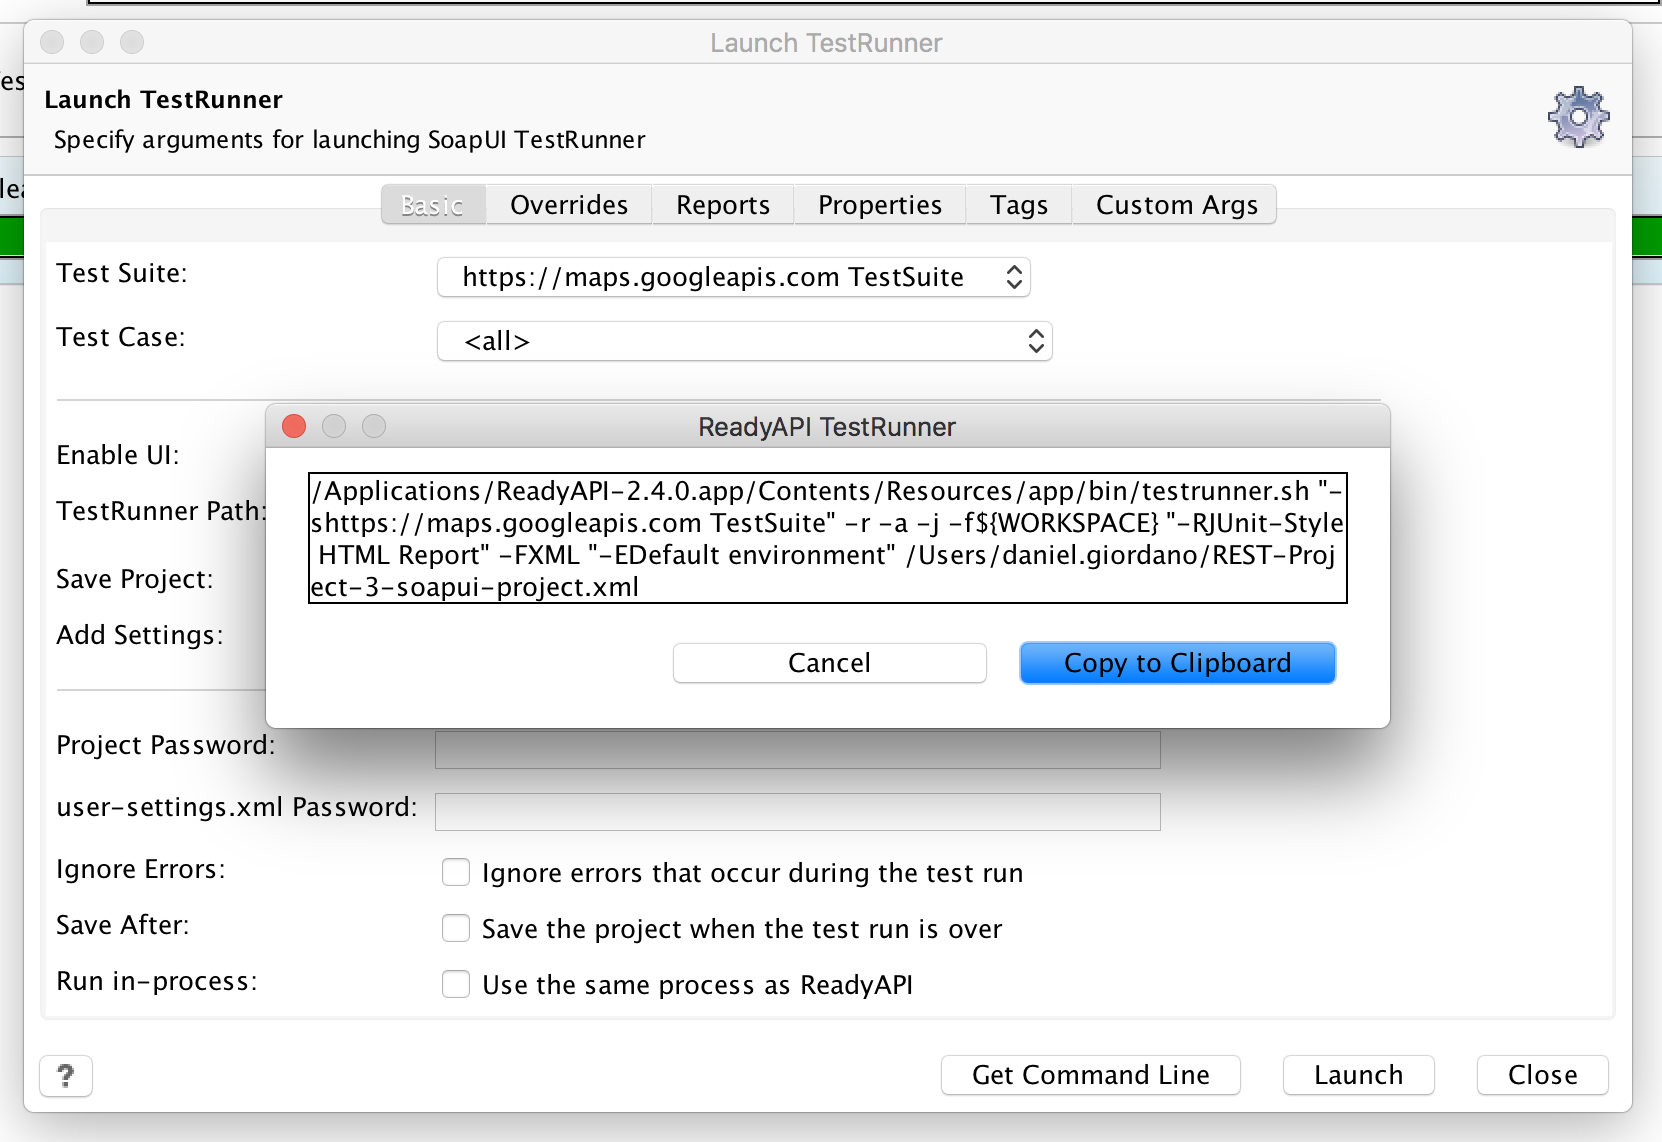Select the Properties tab
This screenshot has height=1142, width=1662.
879,205
